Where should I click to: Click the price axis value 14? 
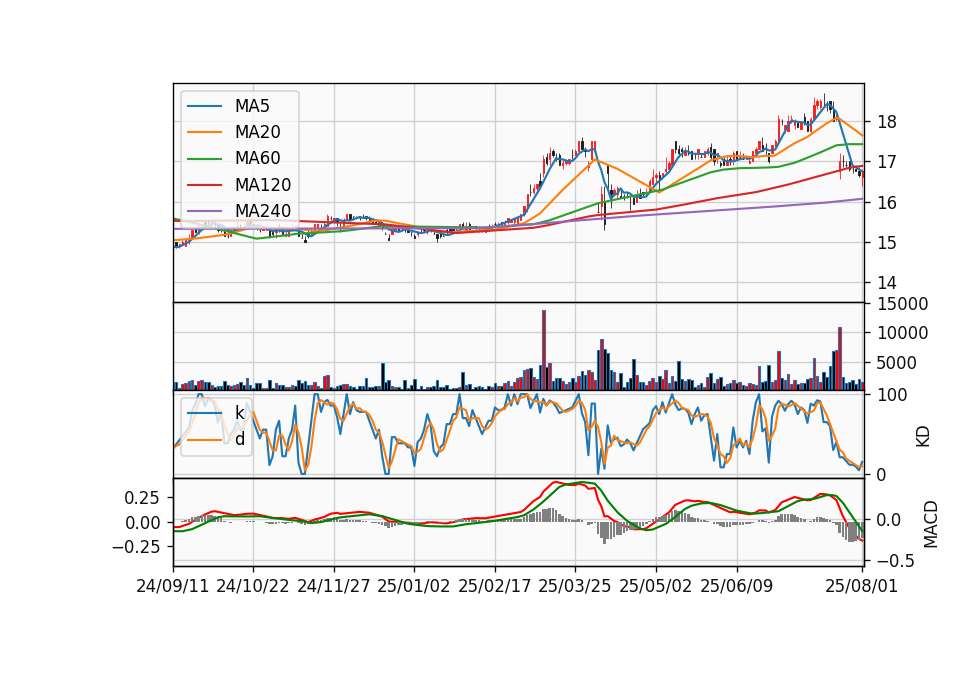point(887,283)
